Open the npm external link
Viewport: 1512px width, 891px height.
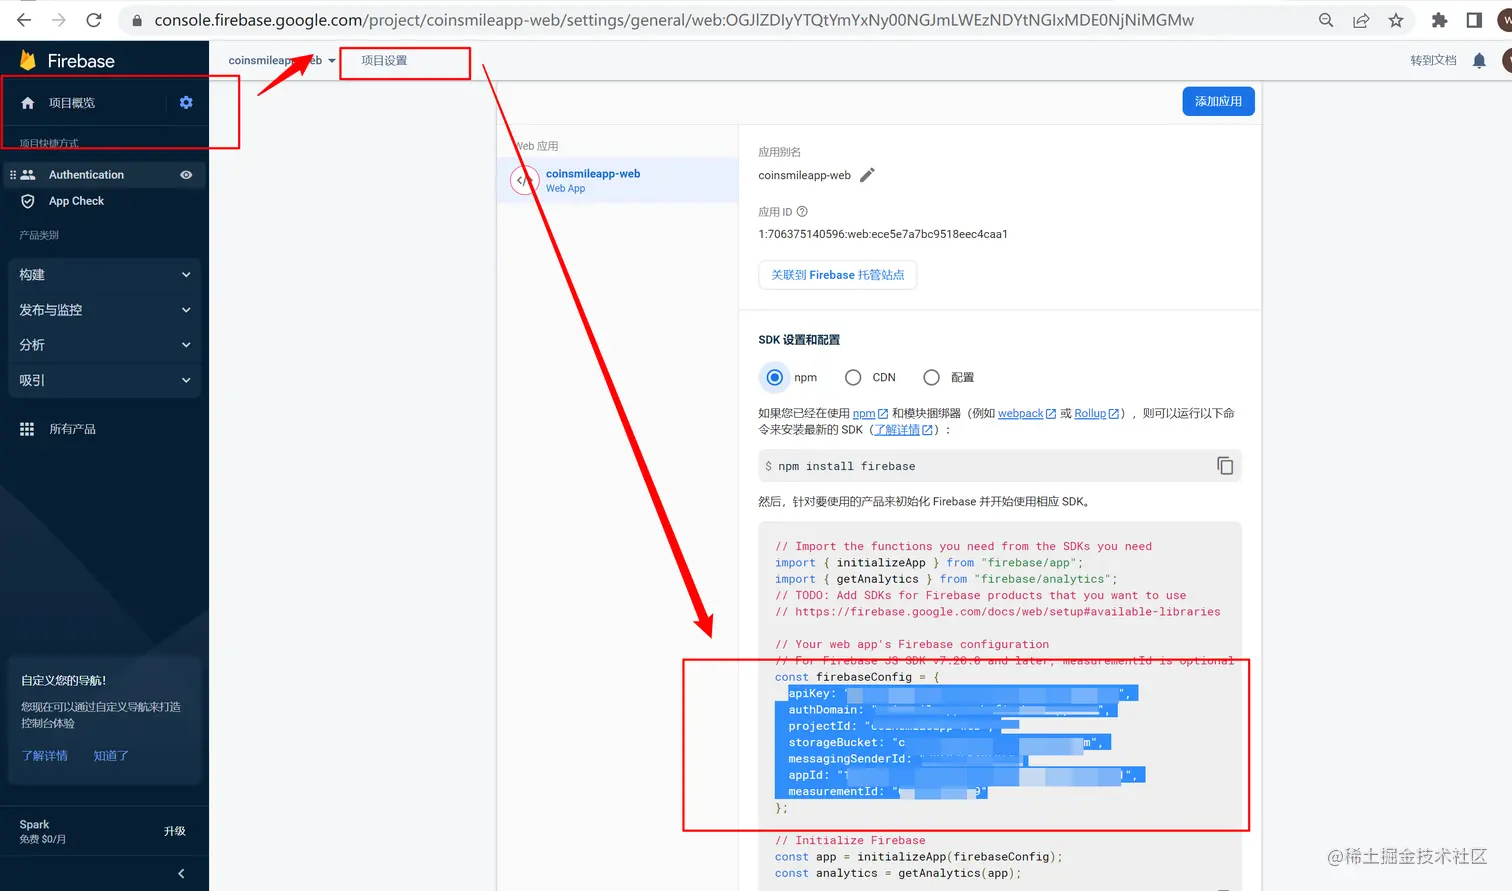pyautogui.click(x=870, y=413)
